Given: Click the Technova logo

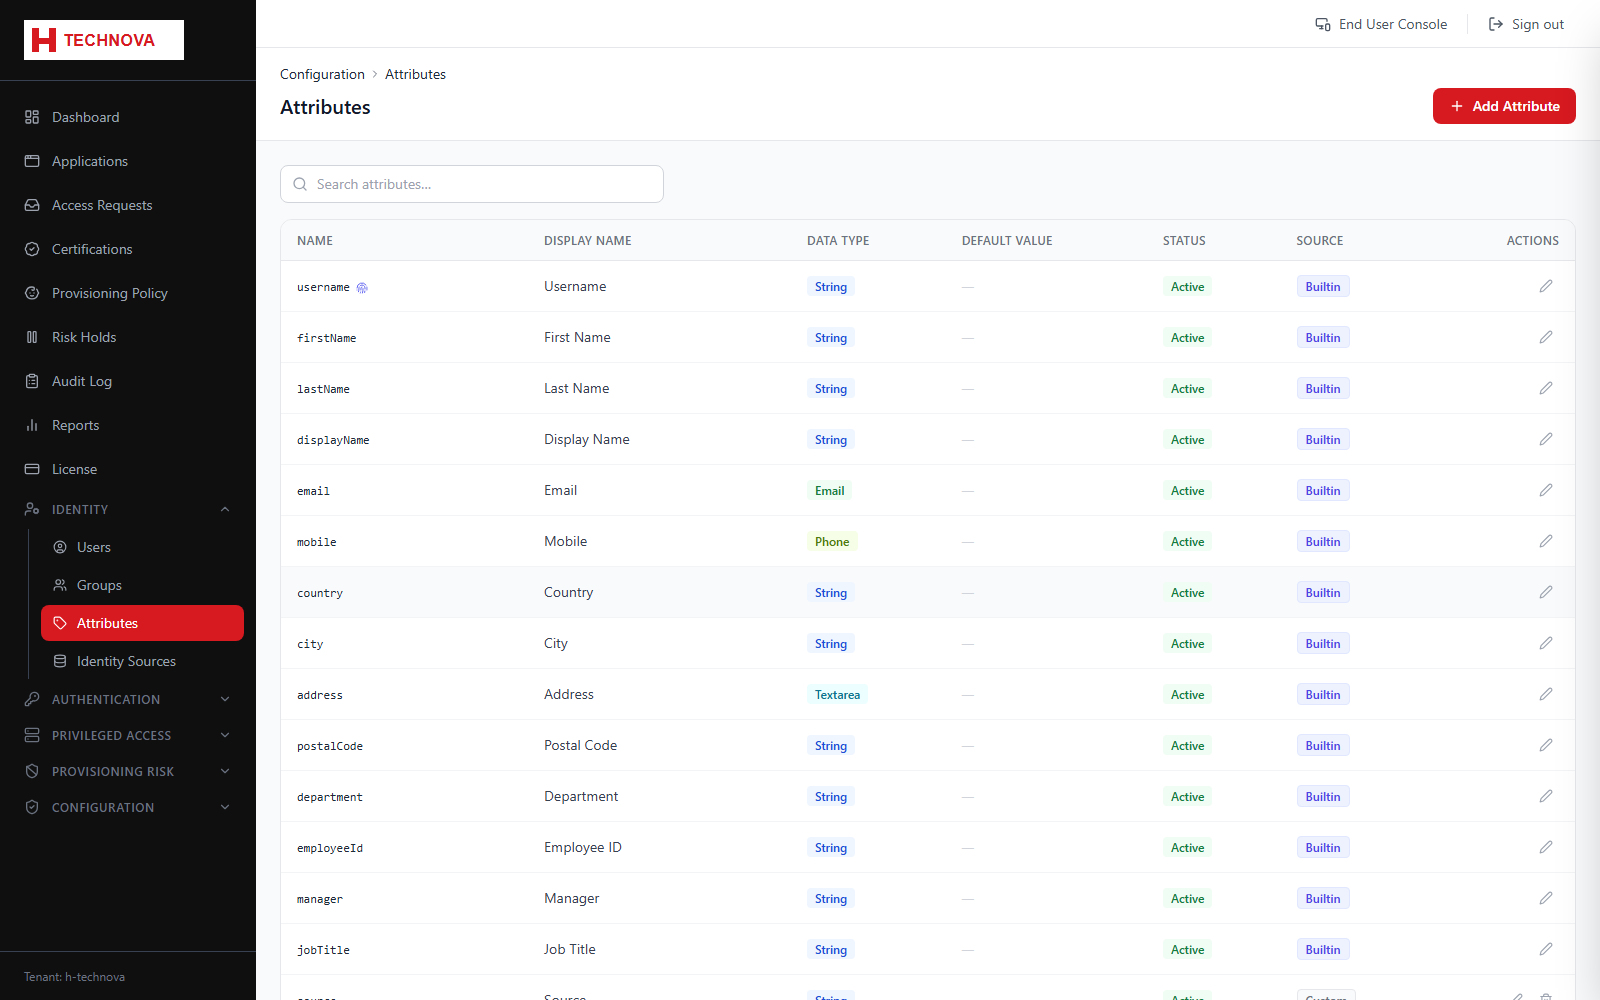Looking at the screenshot, I should coord(104,40).
